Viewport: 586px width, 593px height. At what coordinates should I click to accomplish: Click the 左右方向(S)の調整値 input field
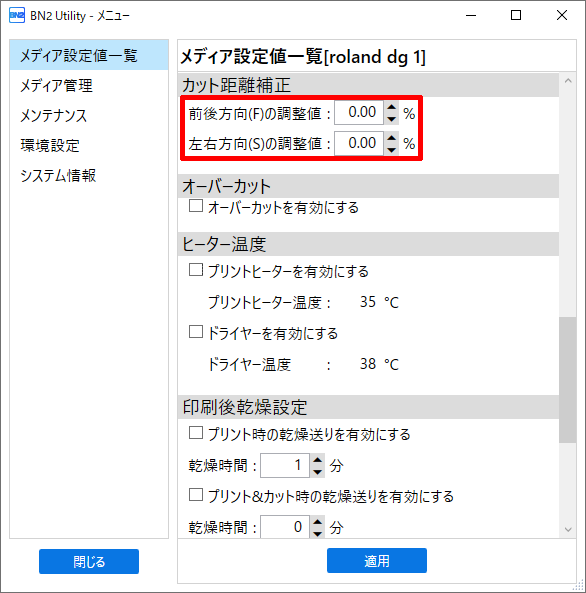point(359,143)
